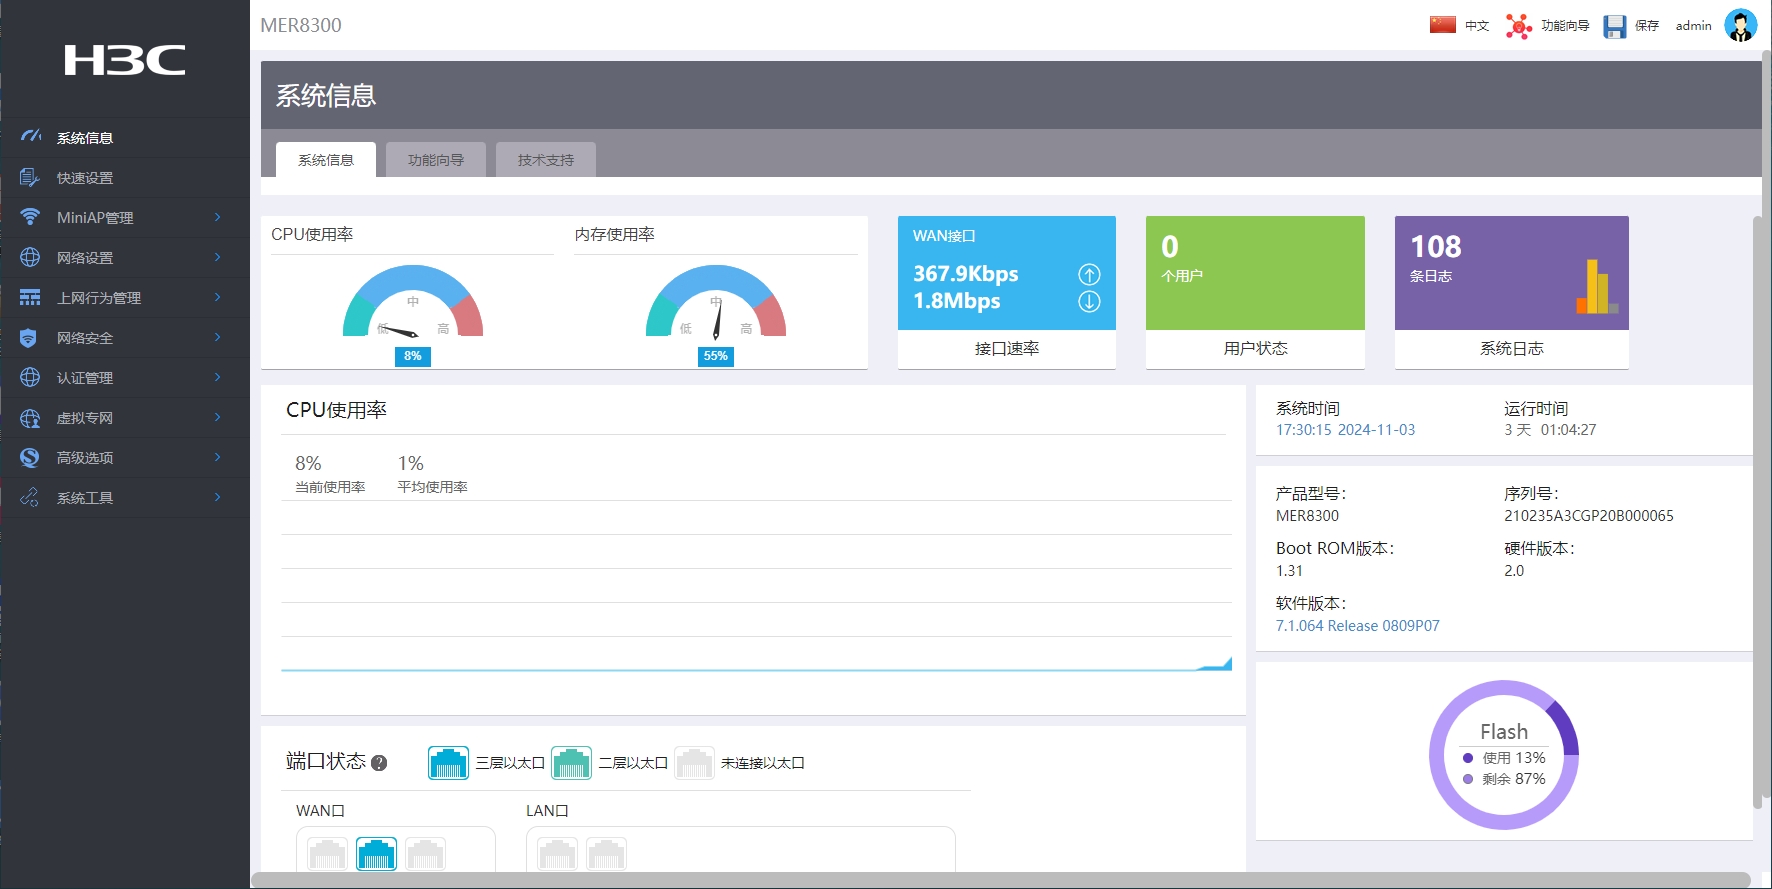
Task: Click the 系统工具 icon
Action: (x=30, y=497)
